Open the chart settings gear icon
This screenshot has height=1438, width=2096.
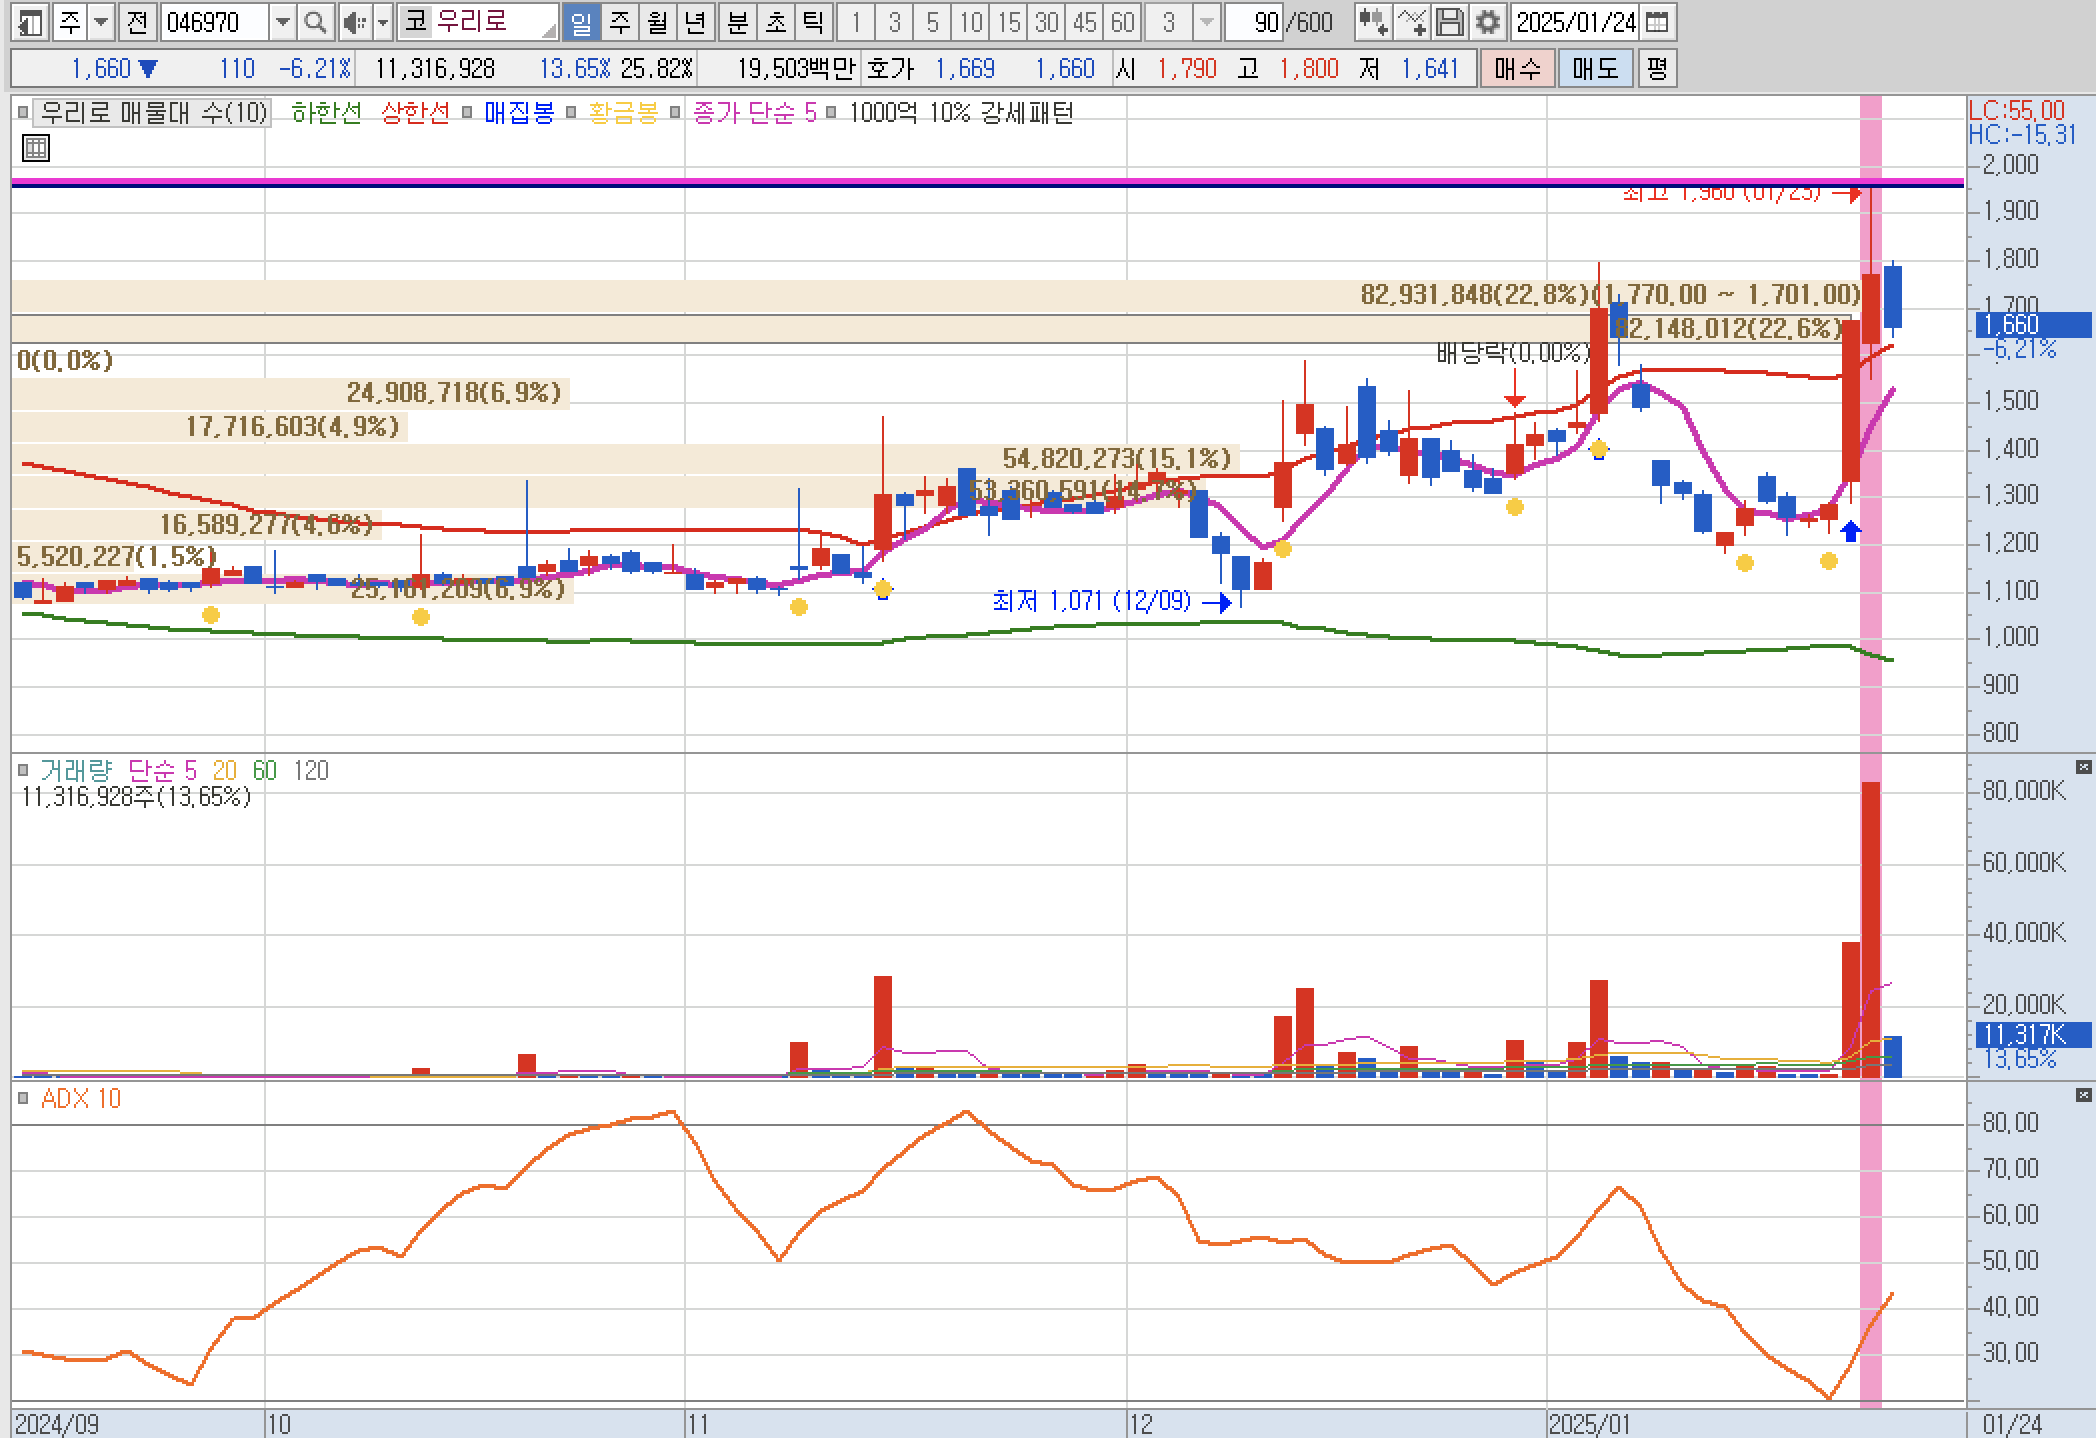pos(1488,22)
